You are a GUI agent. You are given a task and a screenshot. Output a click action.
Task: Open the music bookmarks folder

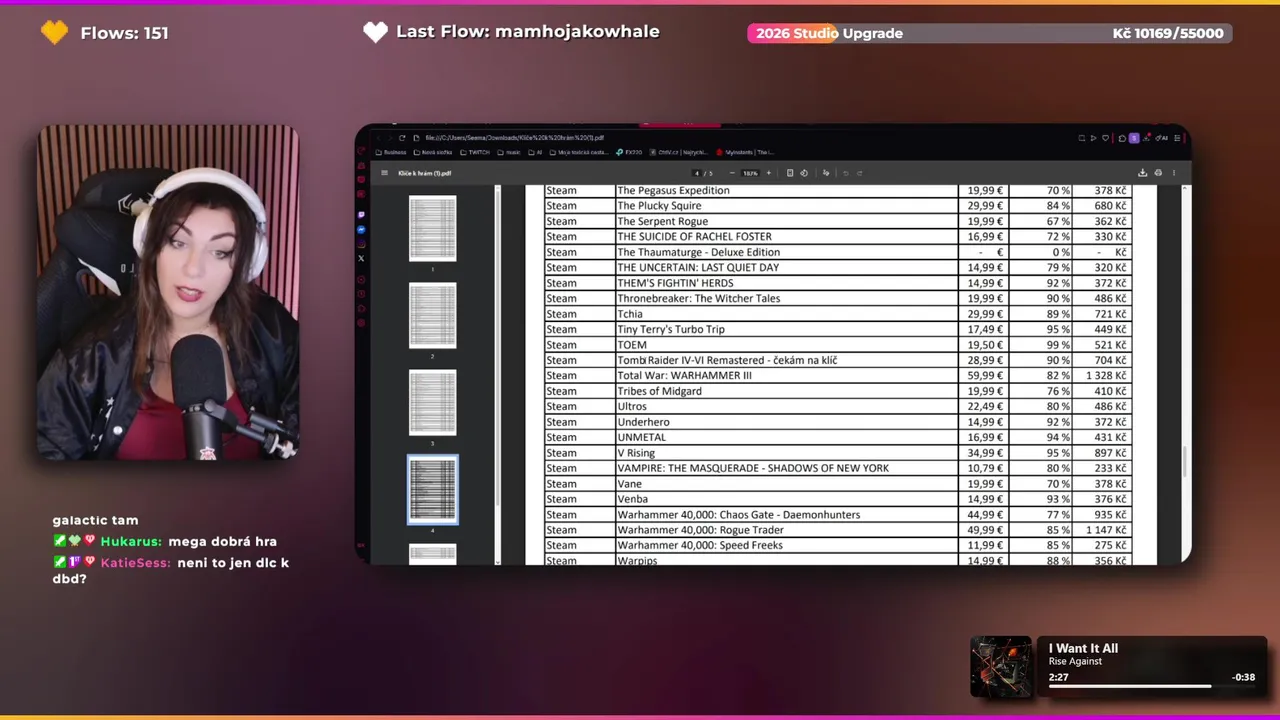509,152
